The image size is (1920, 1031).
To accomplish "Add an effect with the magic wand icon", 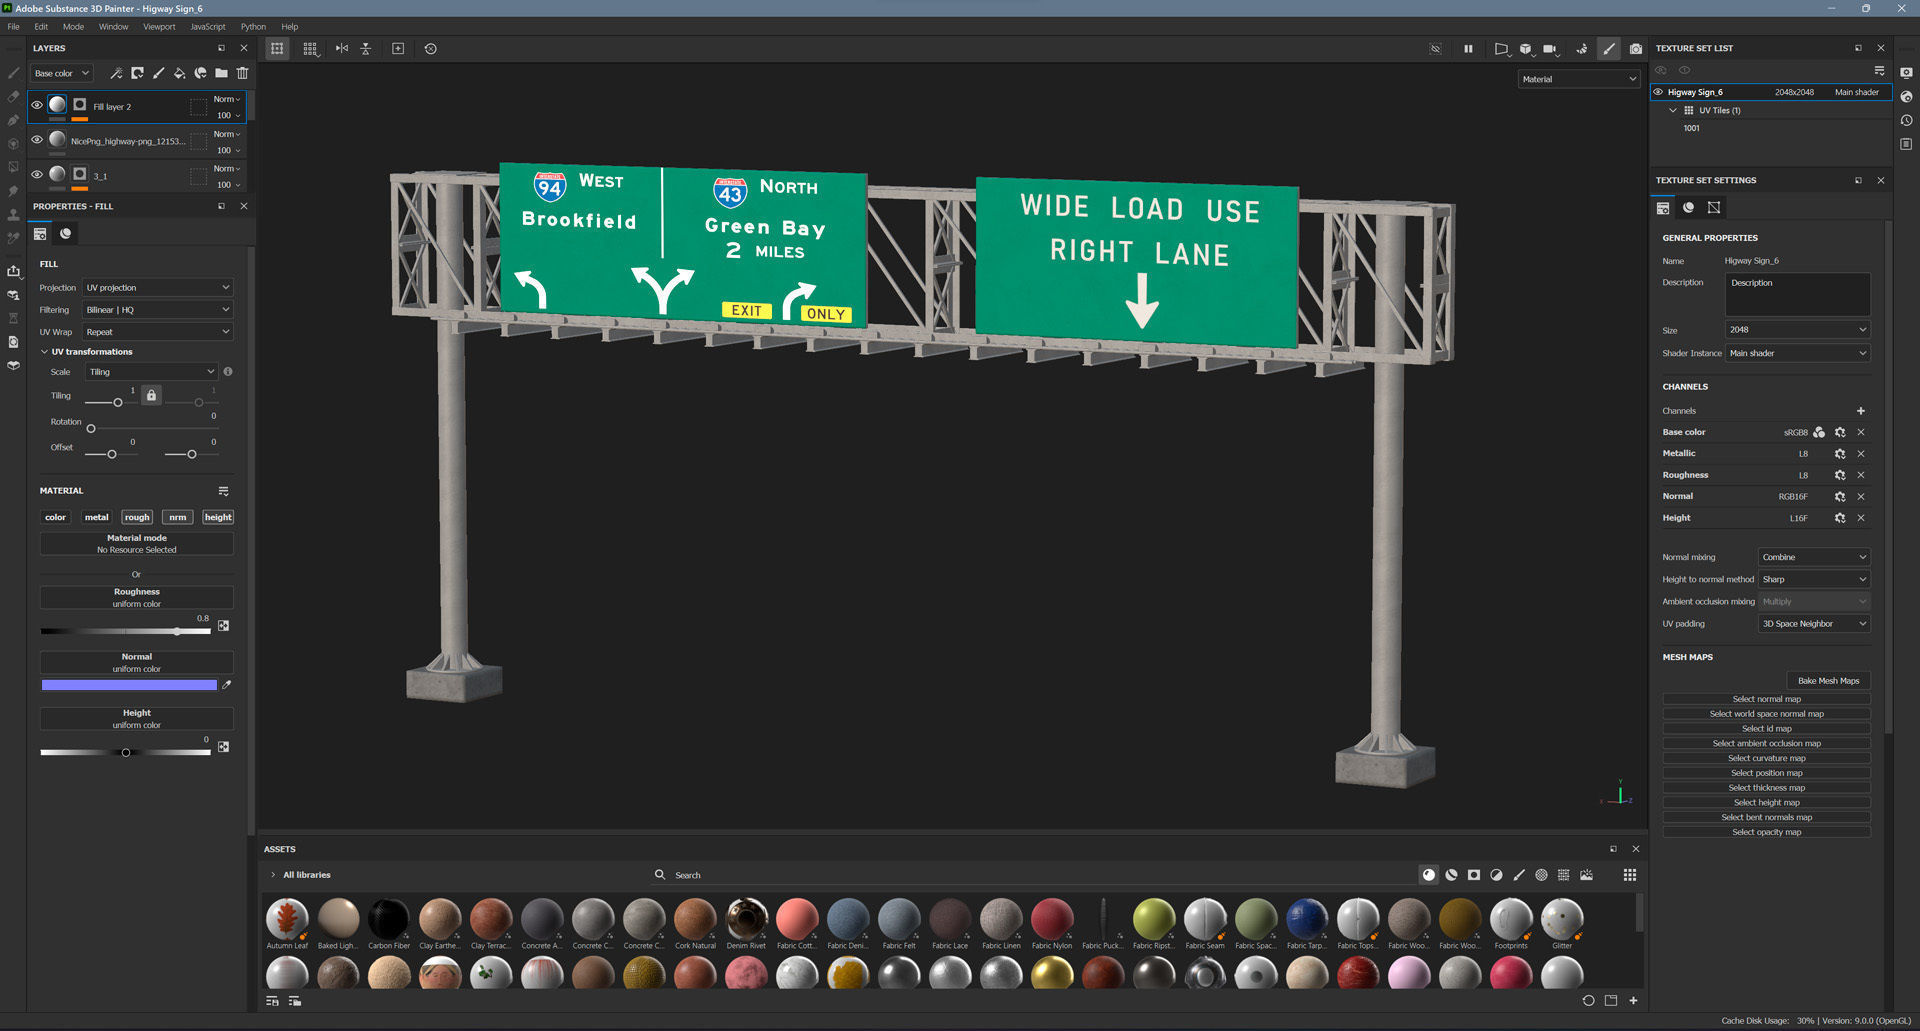I will [x=116, y=73].
